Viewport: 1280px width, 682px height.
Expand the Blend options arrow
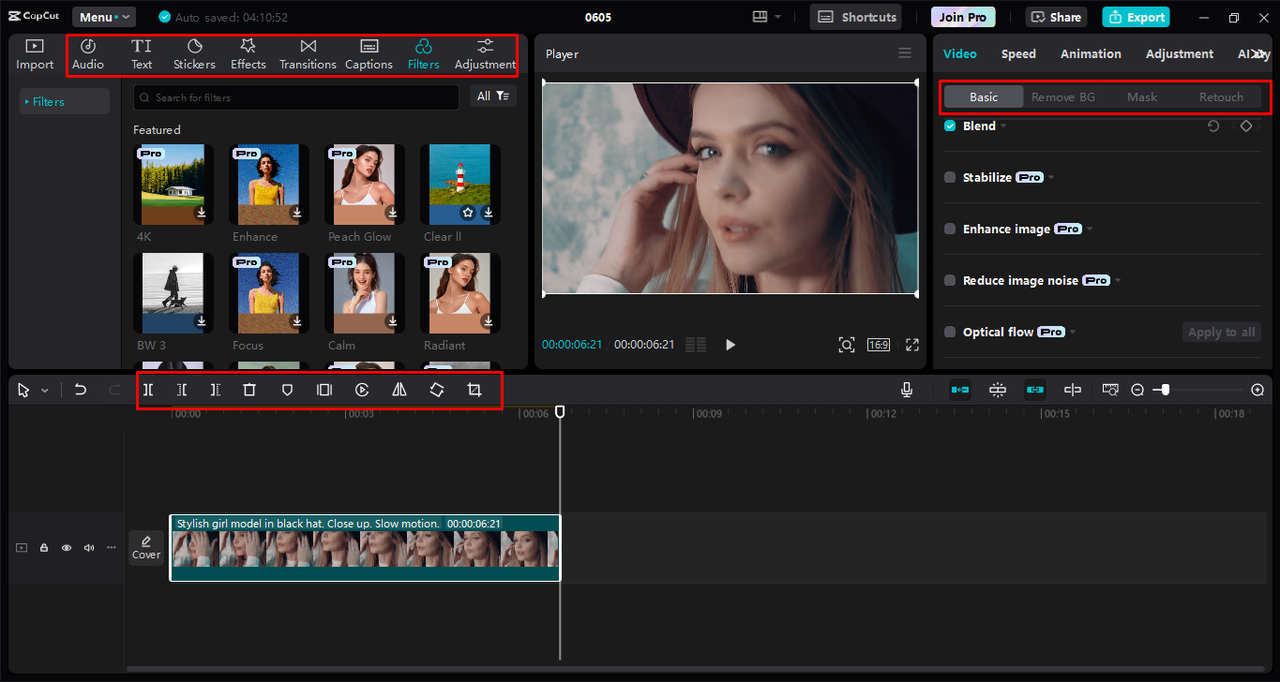click(1003, 126)
